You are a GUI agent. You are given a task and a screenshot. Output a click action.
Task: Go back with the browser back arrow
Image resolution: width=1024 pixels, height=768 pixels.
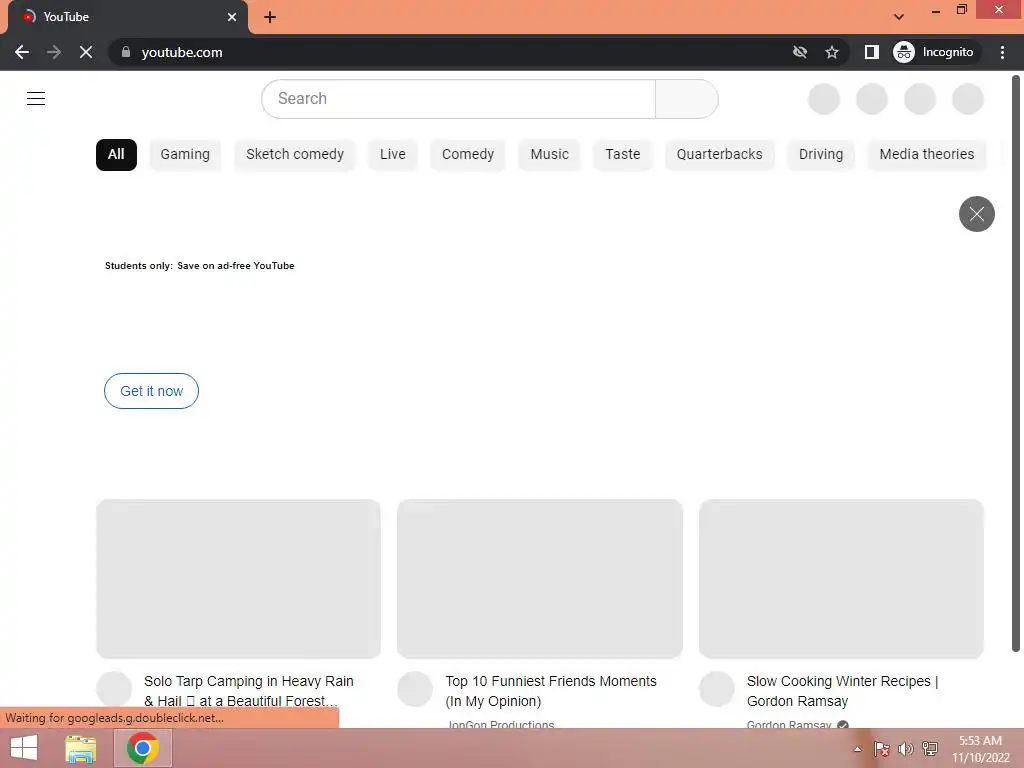[x=22, y=52]
